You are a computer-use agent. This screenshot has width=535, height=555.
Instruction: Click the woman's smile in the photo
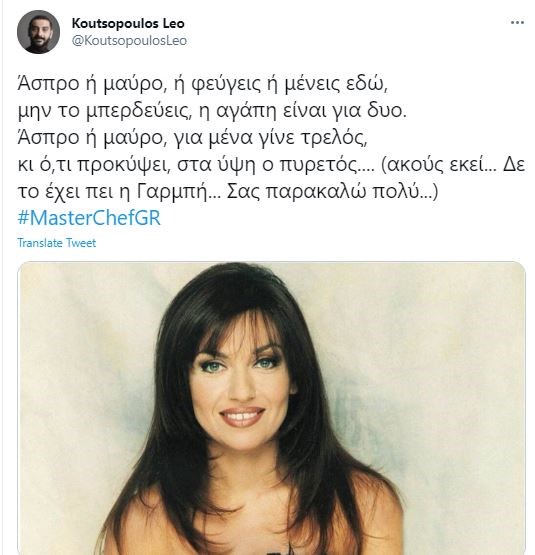[x=242, y=416]
